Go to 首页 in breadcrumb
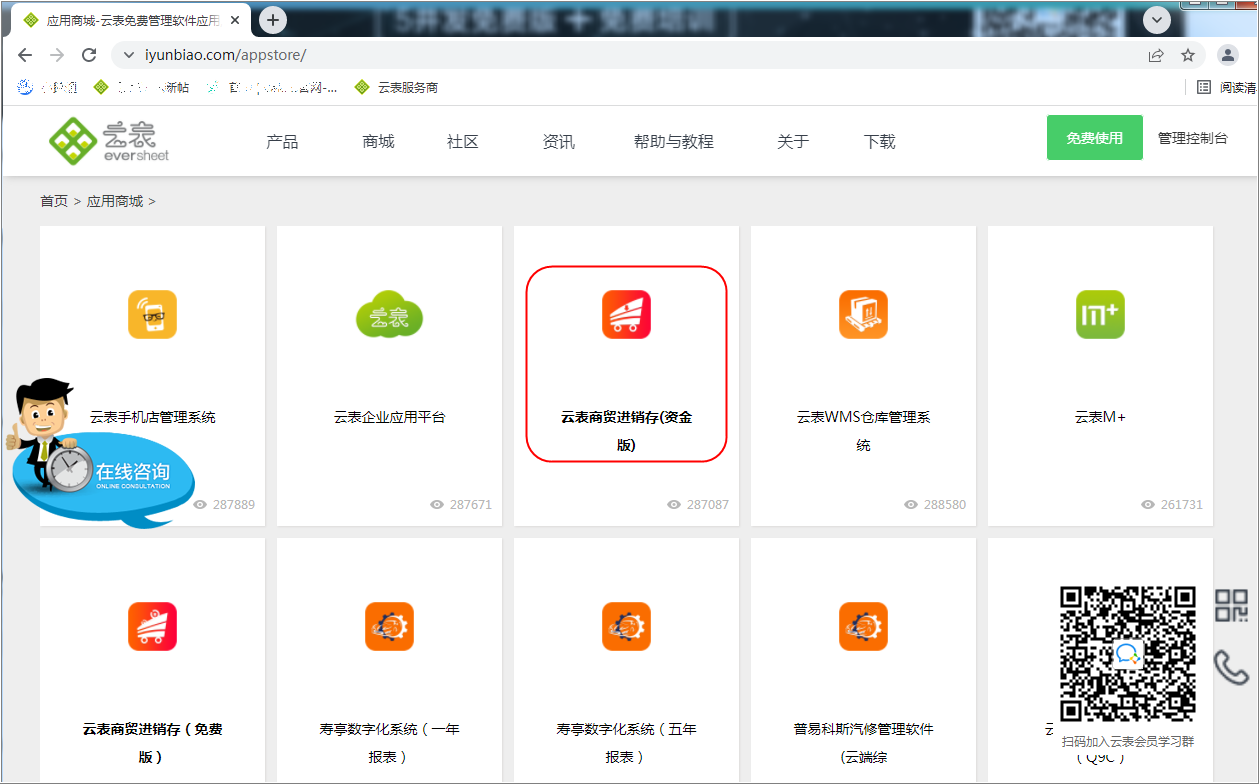Image resolution: width=1259 pixels, height=784 pixels. click(54, 201)
